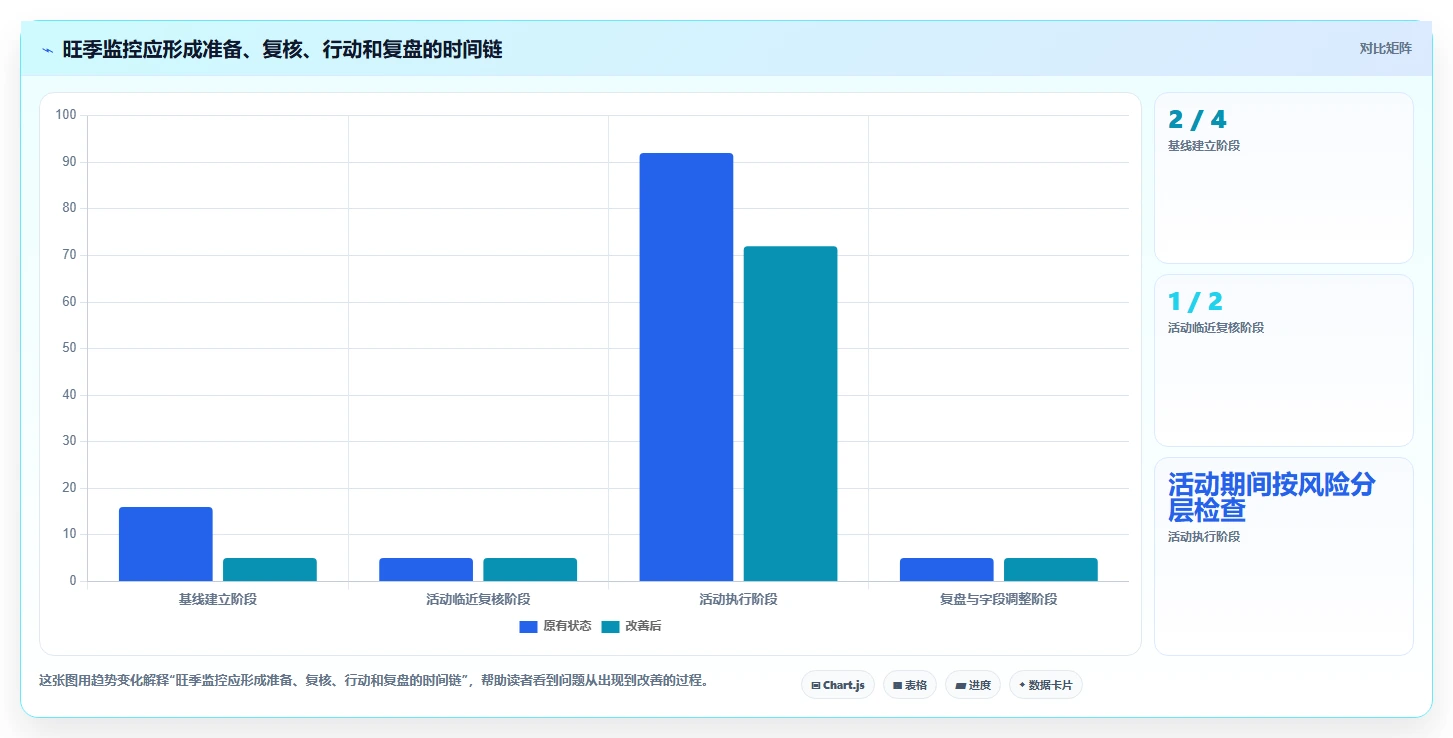Click the teal 活动执行阶段 bar at 72

tap(790, 414)
